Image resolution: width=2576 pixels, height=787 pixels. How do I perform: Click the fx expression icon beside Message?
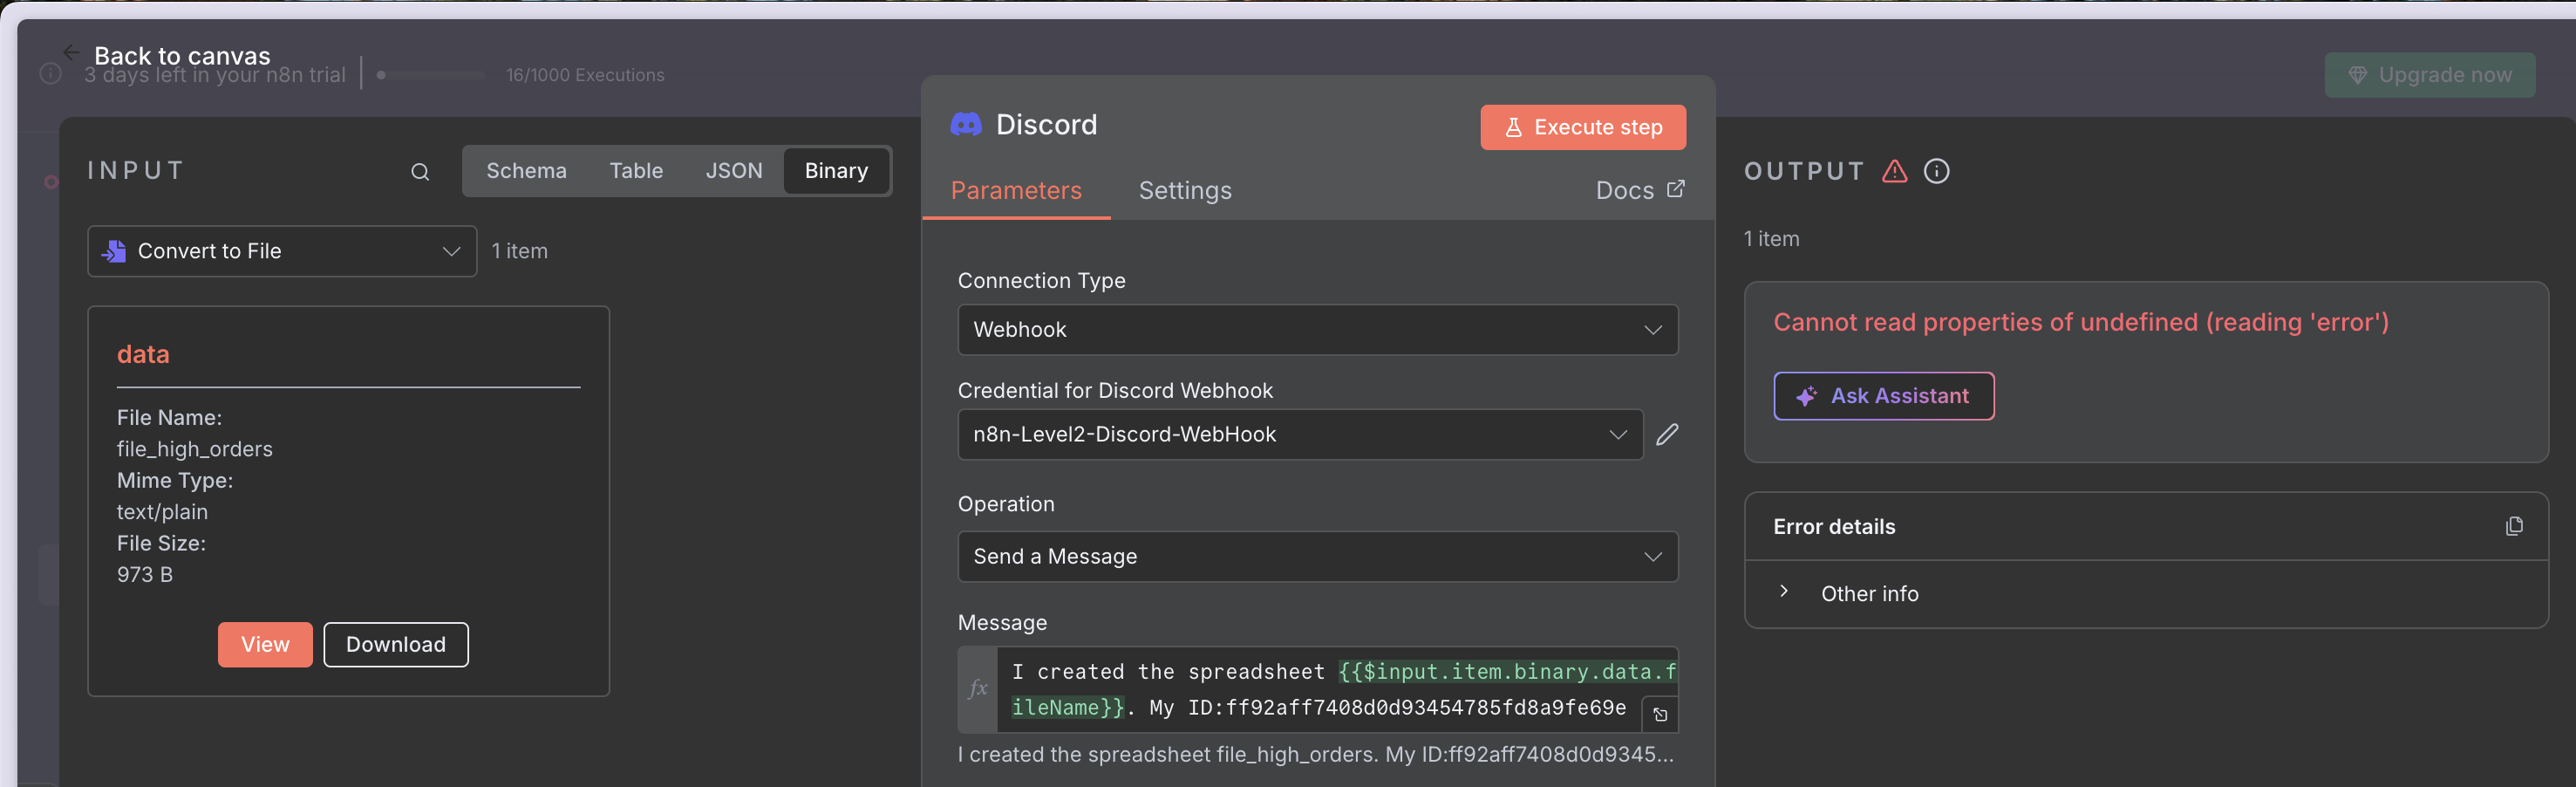(x=977, y=688)
